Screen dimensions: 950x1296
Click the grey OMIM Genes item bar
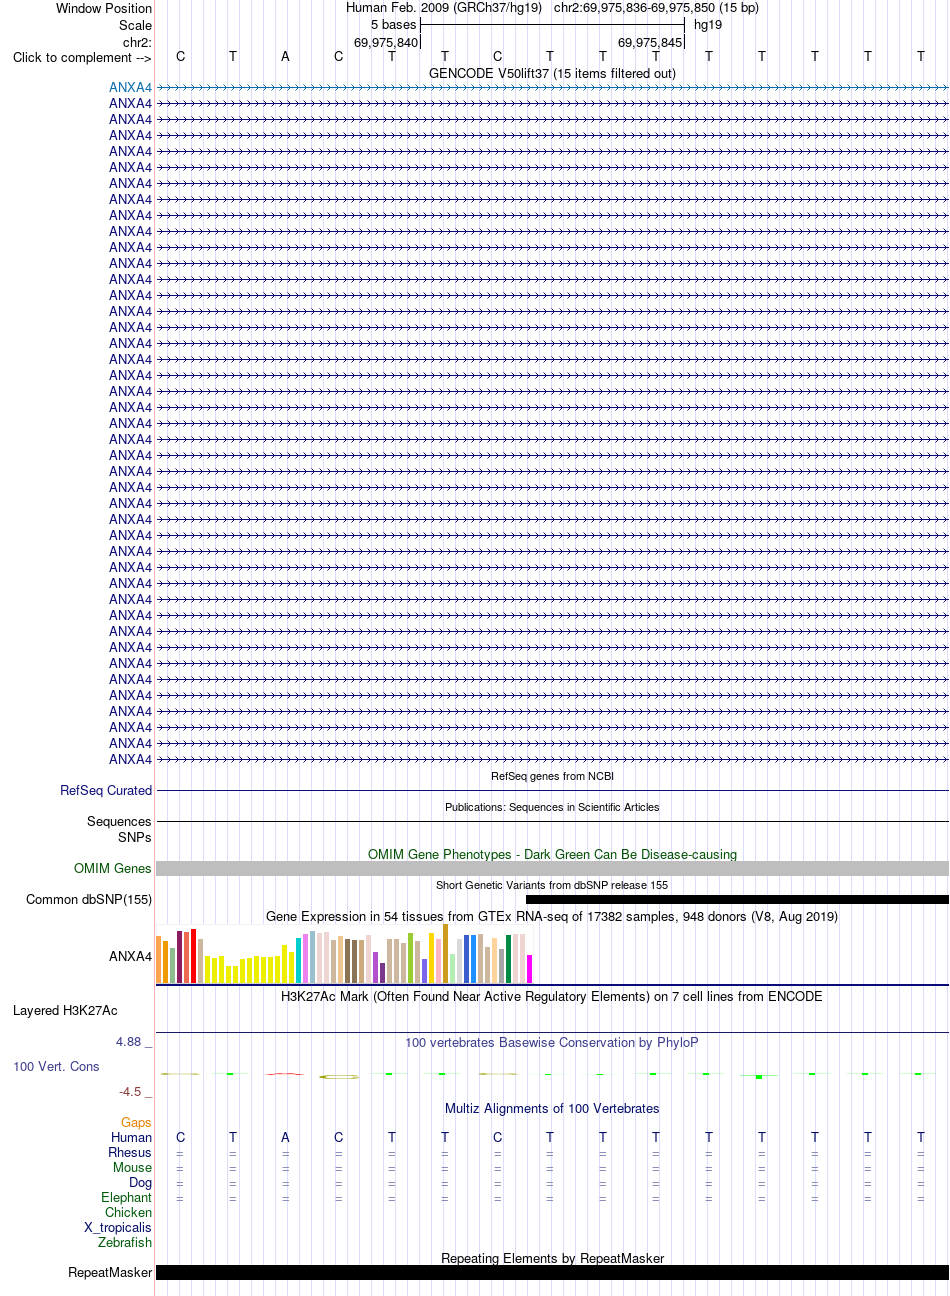click(552, 869)
